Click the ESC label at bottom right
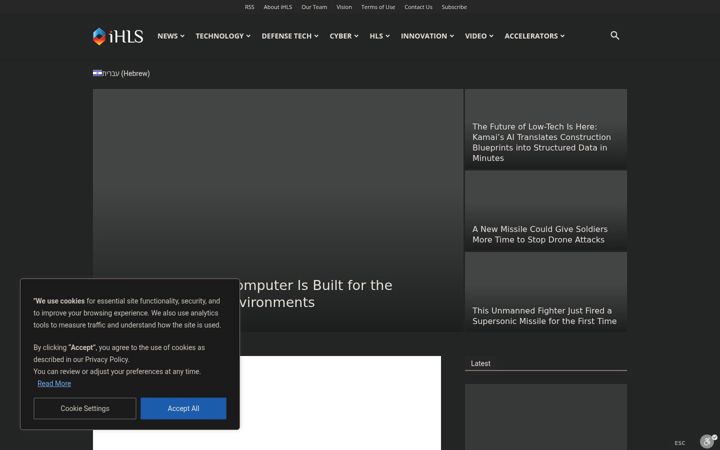Image resolution: width=720 pixels, height=450 pixels. click(x=680, y=443)
